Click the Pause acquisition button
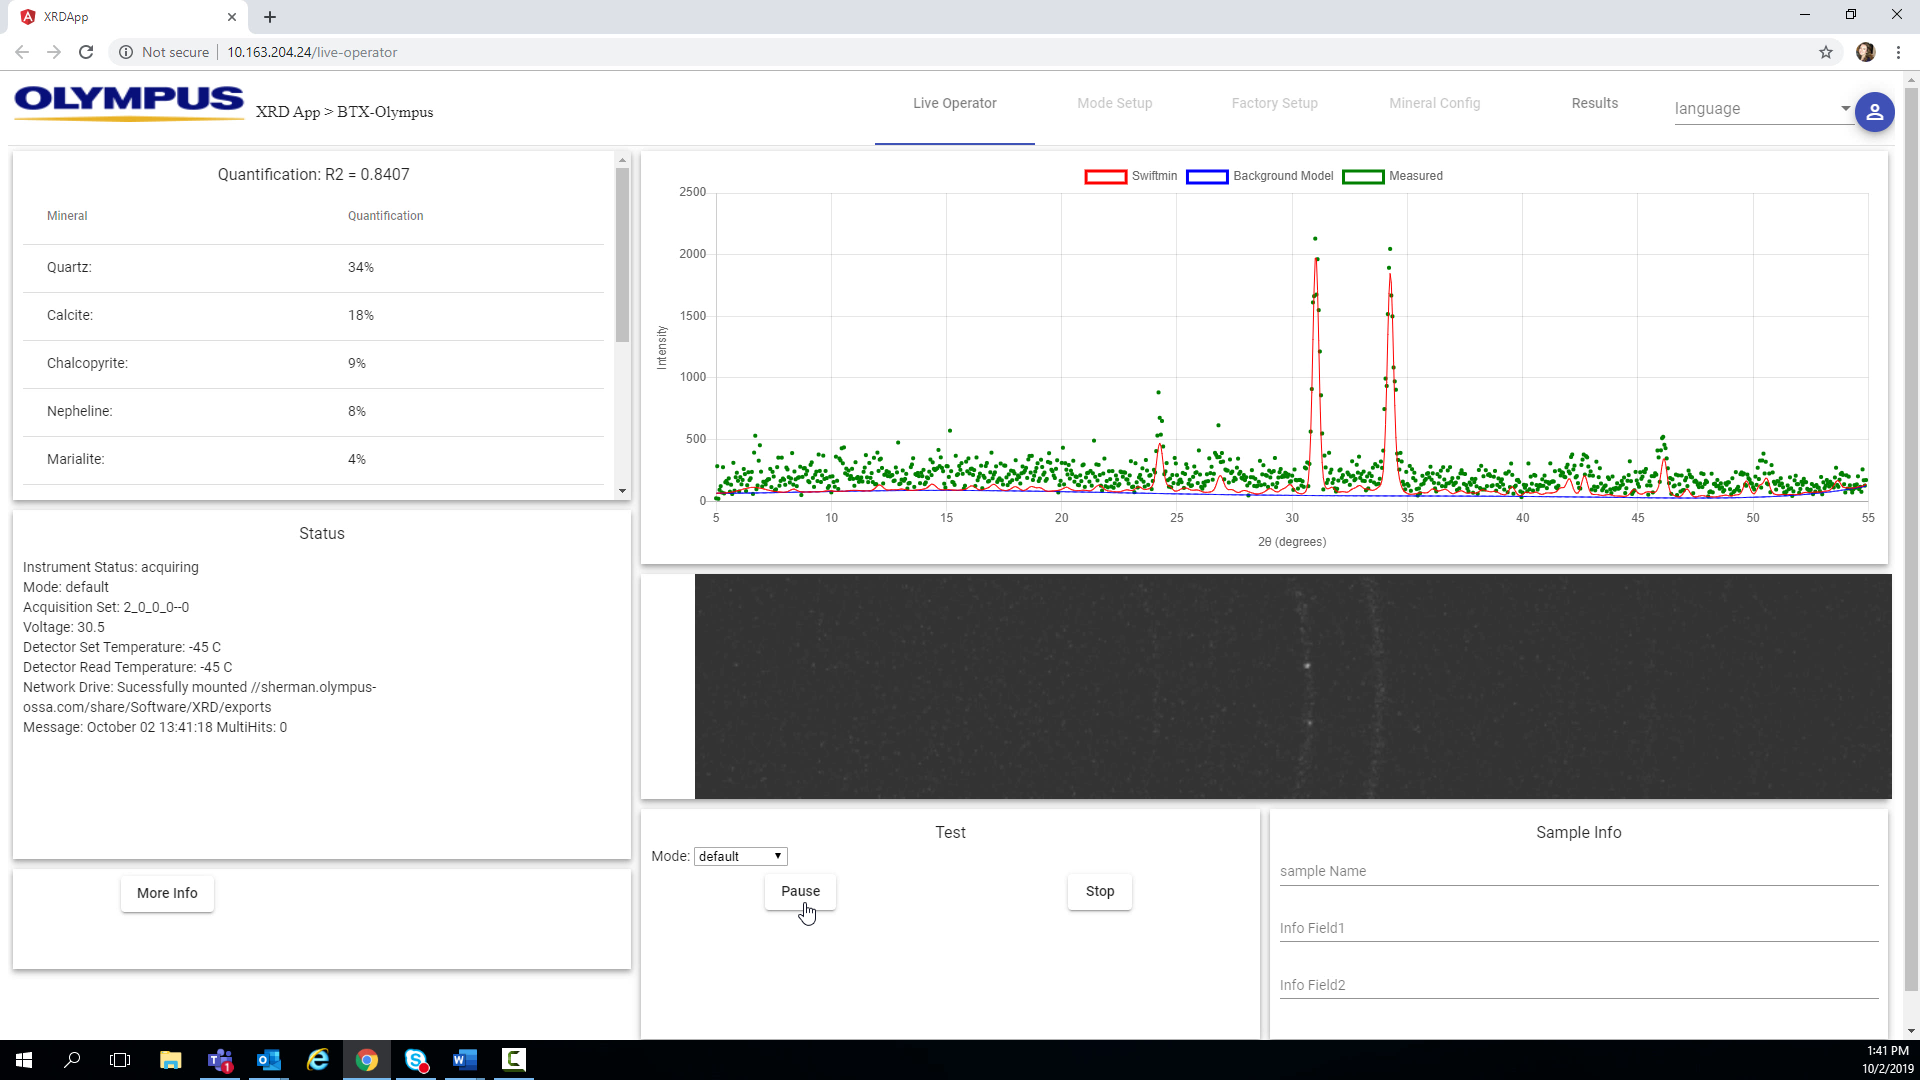This screenshot has height=1080, width=1920. click(799, 890)
